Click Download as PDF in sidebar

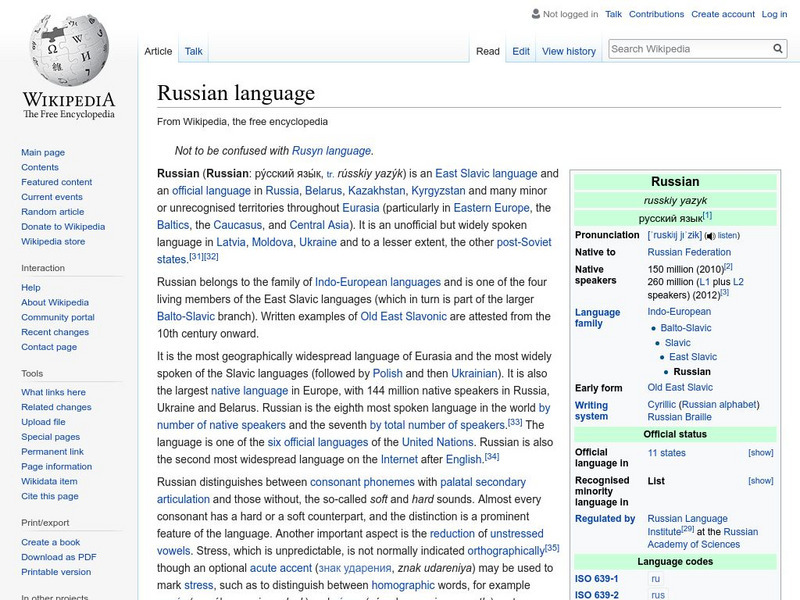point(59,557)
